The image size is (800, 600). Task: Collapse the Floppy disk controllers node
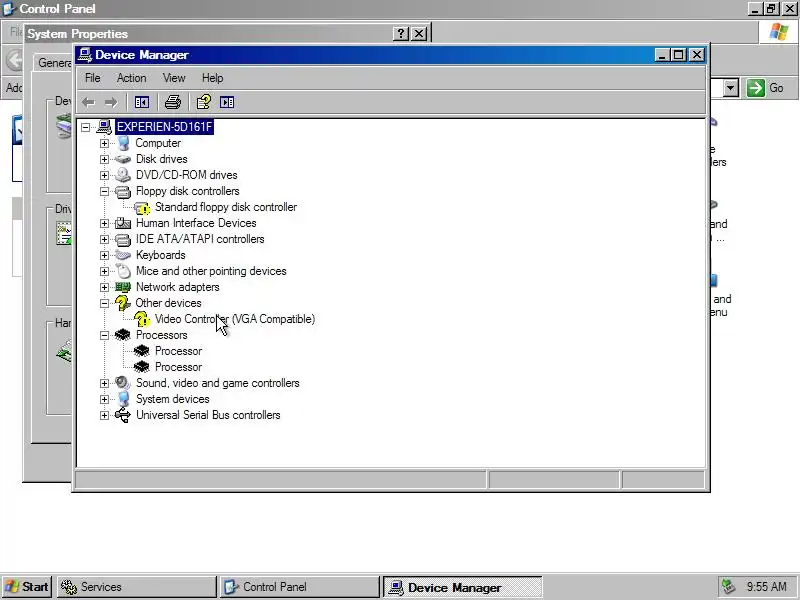coord(105,191)
